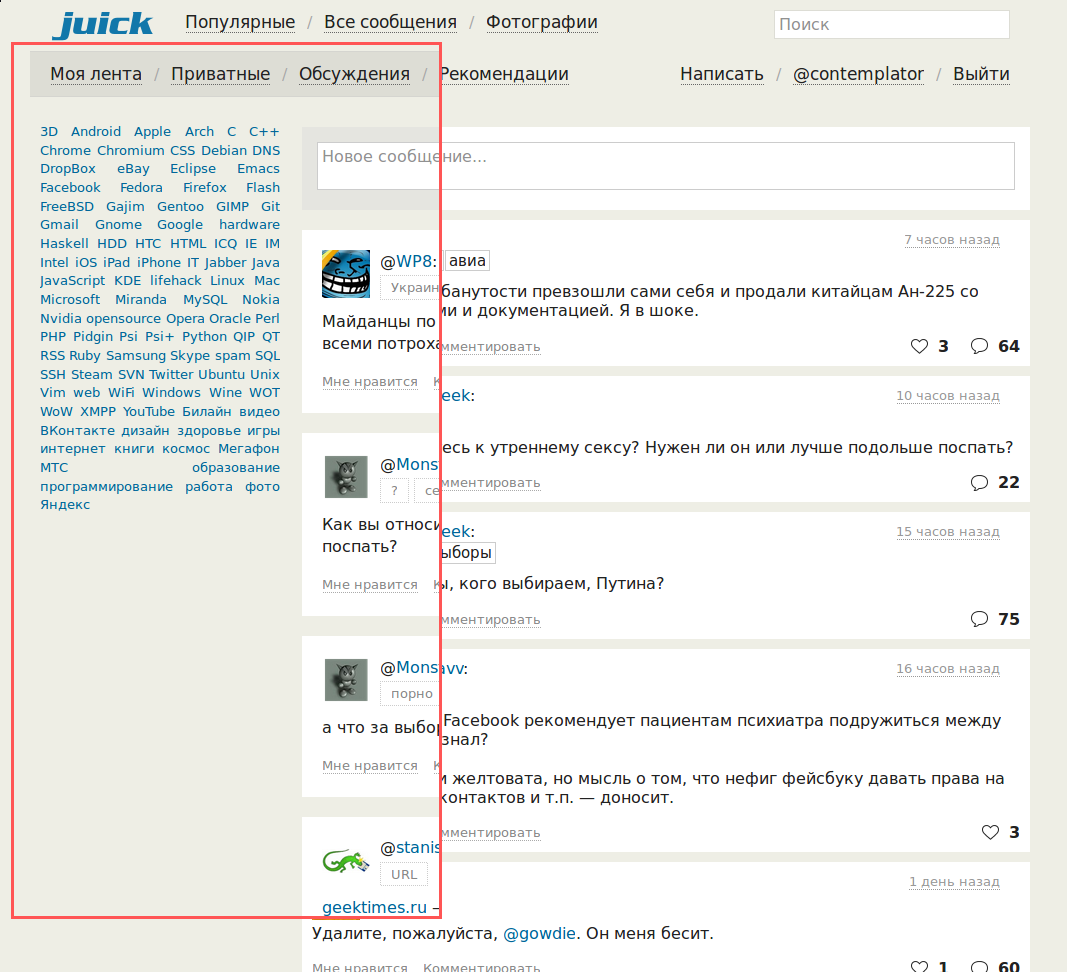Viewport: 1067px width, 972px height.
Task: Open the ВКонтакте tag in cloud
Action: 78,431
